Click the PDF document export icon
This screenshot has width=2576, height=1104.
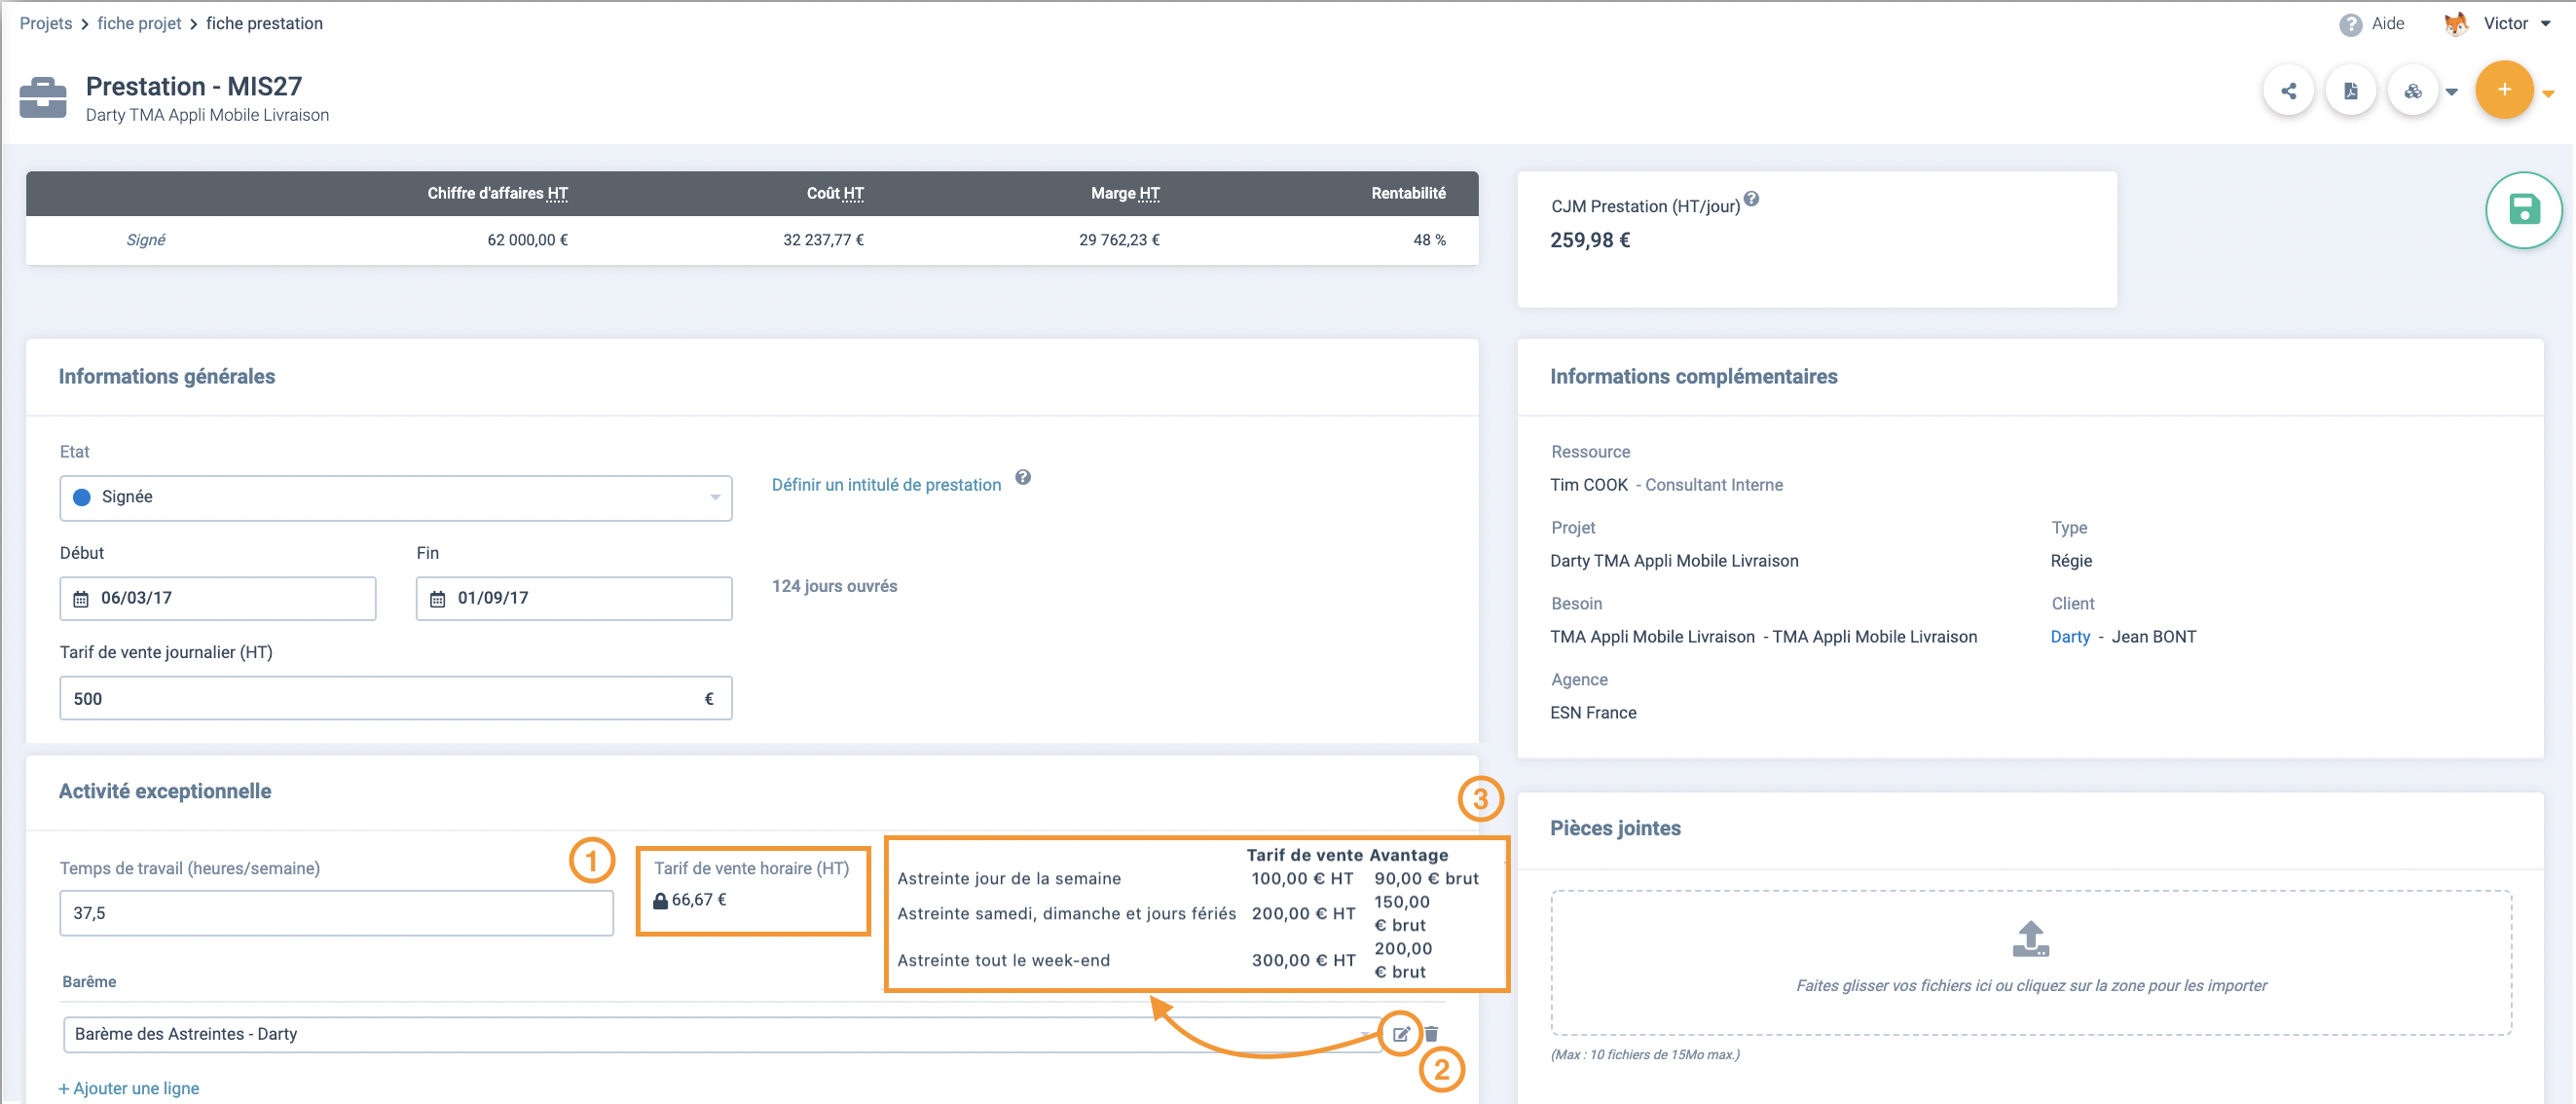point(2350,91)
